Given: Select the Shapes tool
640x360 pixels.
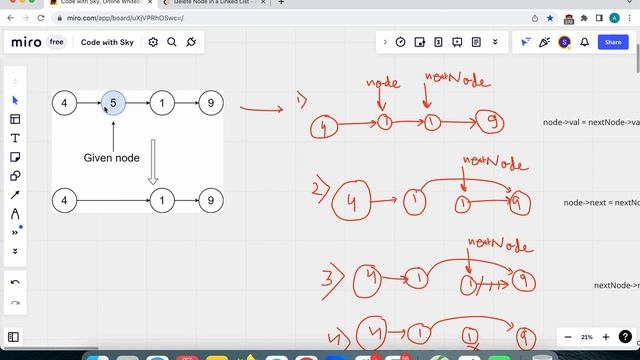Looking at the screenshot, I should tap(15, 176).
